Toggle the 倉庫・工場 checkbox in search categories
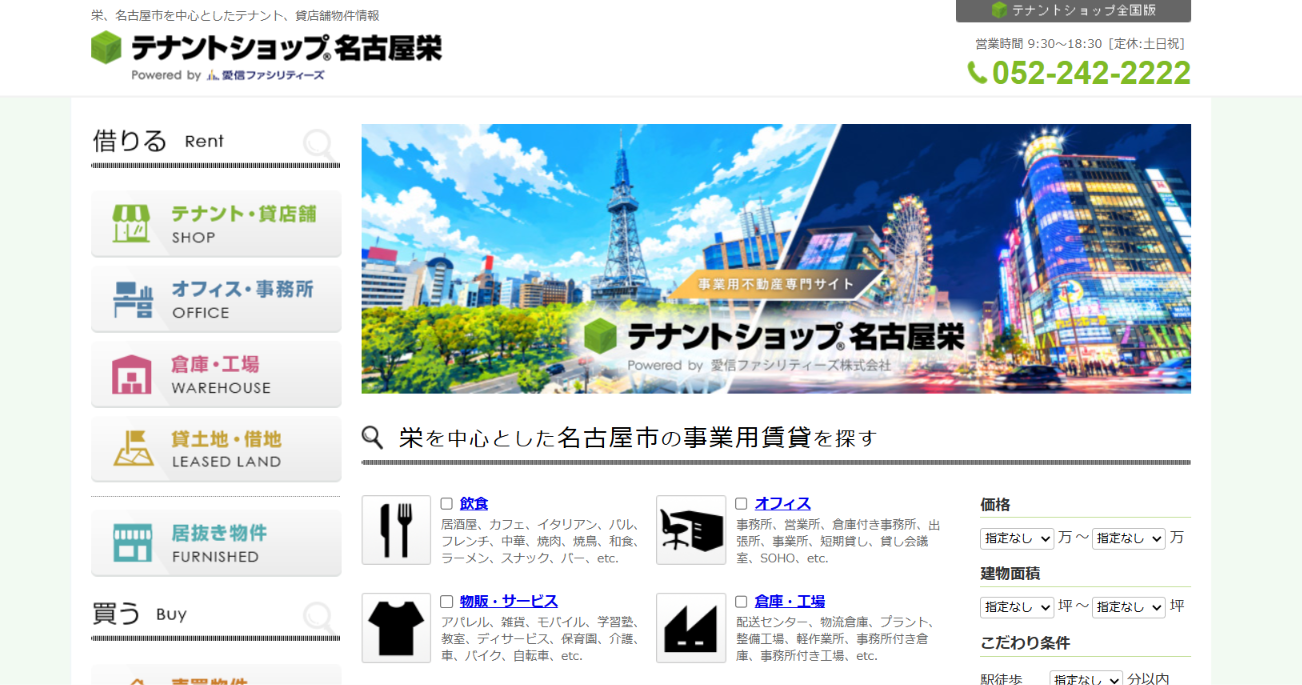The height and width of the screenshot is (685, 1302). pos(741,602)
